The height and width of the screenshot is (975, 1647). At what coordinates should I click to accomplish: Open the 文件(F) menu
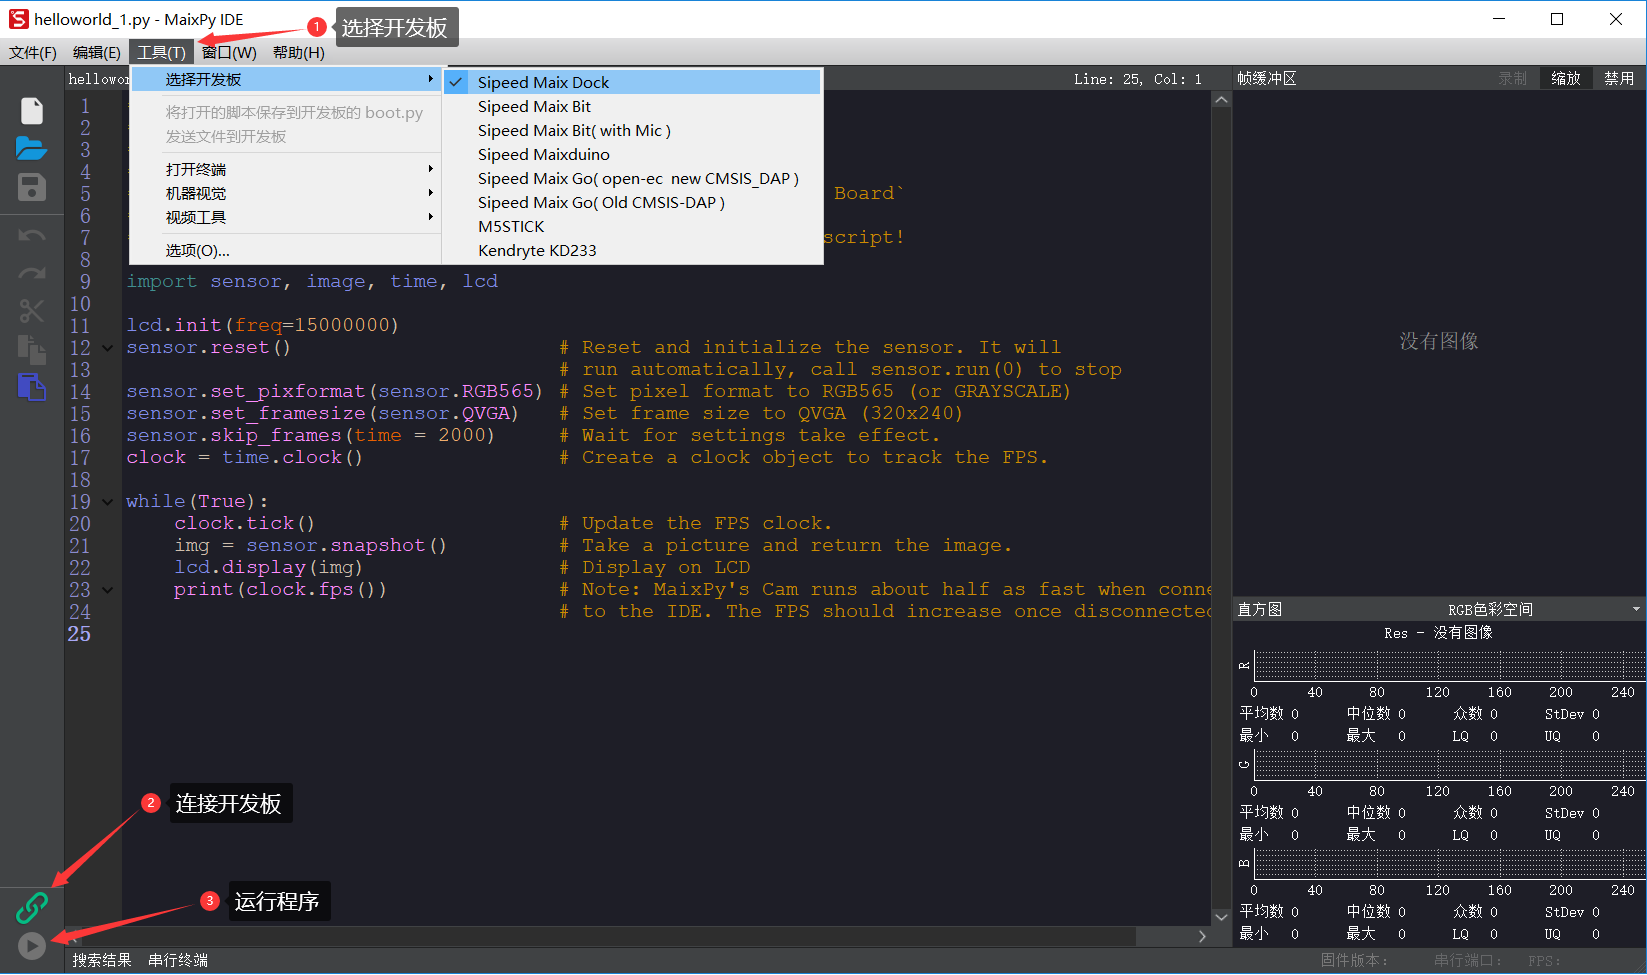(33, 52)
